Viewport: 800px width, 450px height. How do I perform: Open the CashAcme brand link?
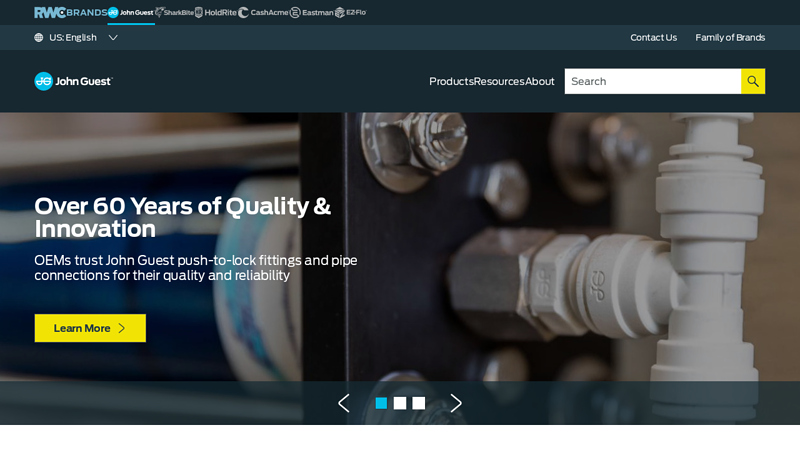[263, 12]
